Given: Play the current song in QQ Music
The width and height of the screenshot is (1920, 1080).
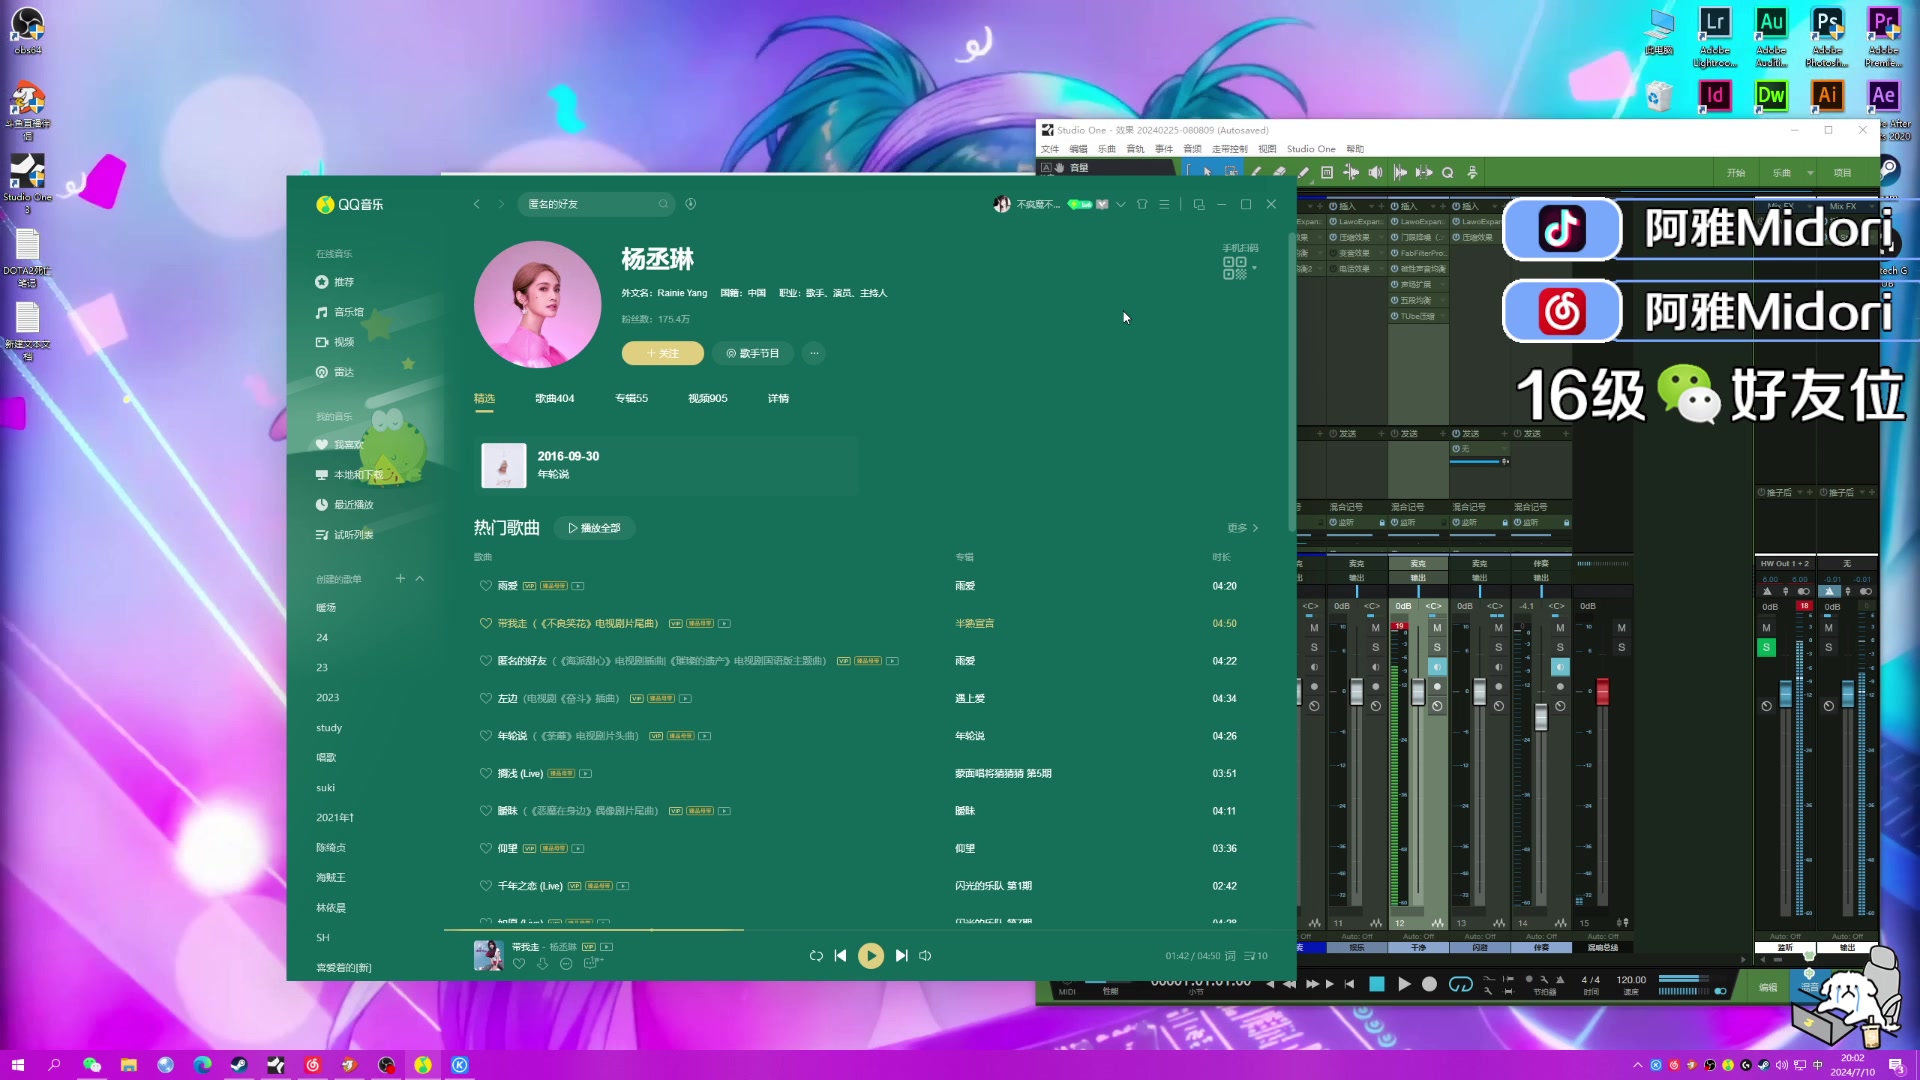Looking at the screenshot, I should click(x=871, y=955).
